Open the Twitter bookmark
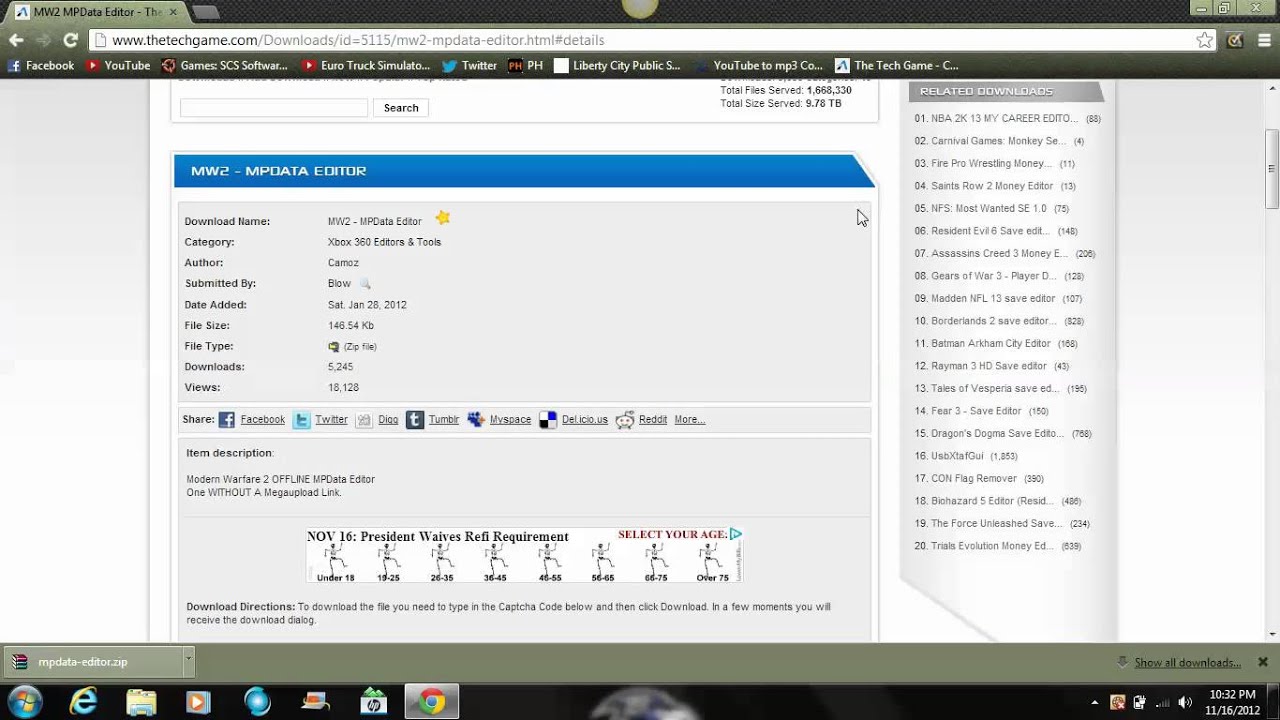 [469, 65]
